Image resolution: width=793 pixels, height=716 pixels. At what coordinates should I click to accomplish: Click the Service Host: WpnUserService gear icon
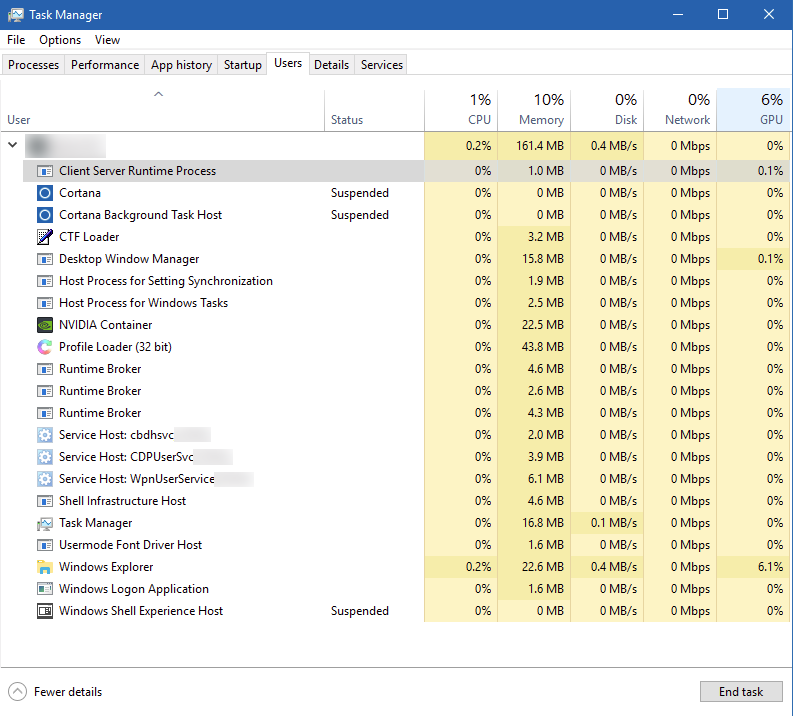(x=45, y=479)
